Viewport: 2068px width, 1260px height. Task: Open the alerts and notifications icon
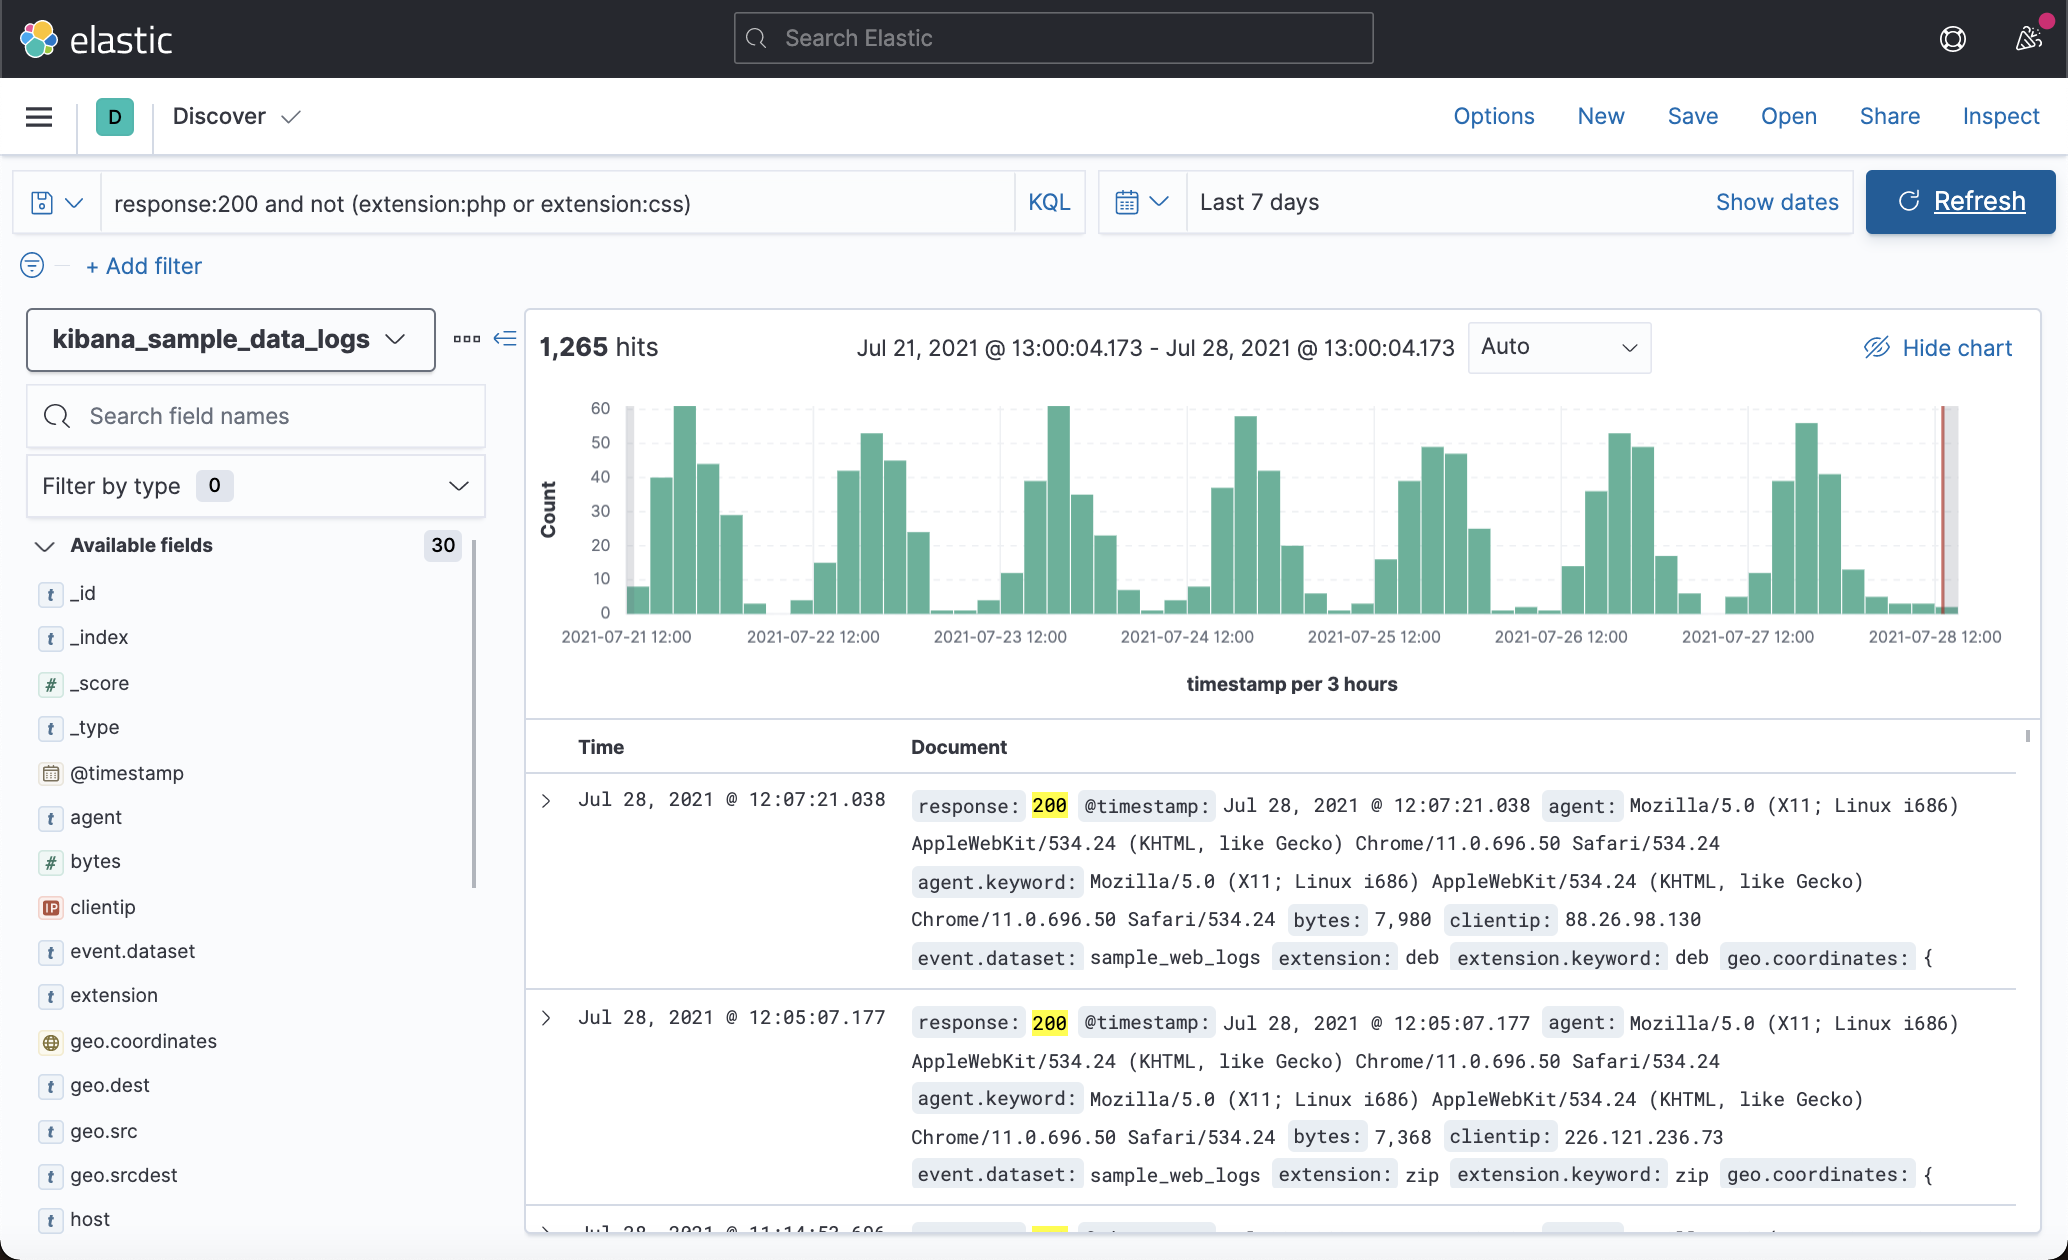pos(2030,38)
